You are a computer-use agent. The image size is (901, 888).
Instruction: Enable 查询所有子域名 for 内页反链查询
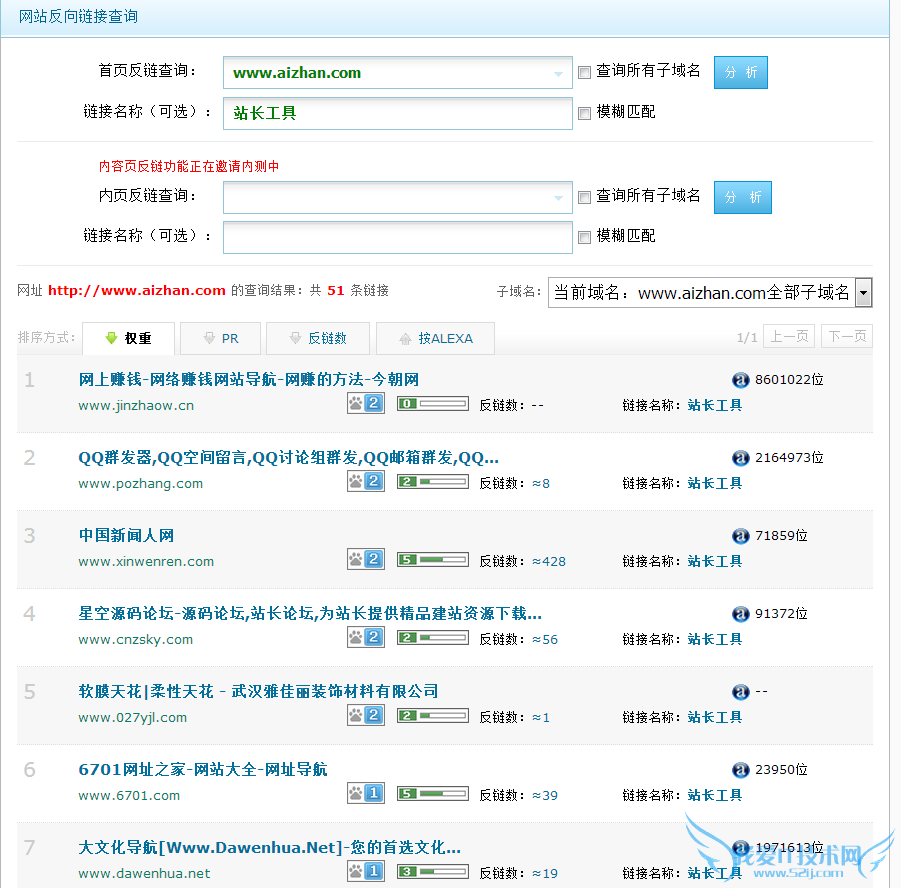[584, 198]
